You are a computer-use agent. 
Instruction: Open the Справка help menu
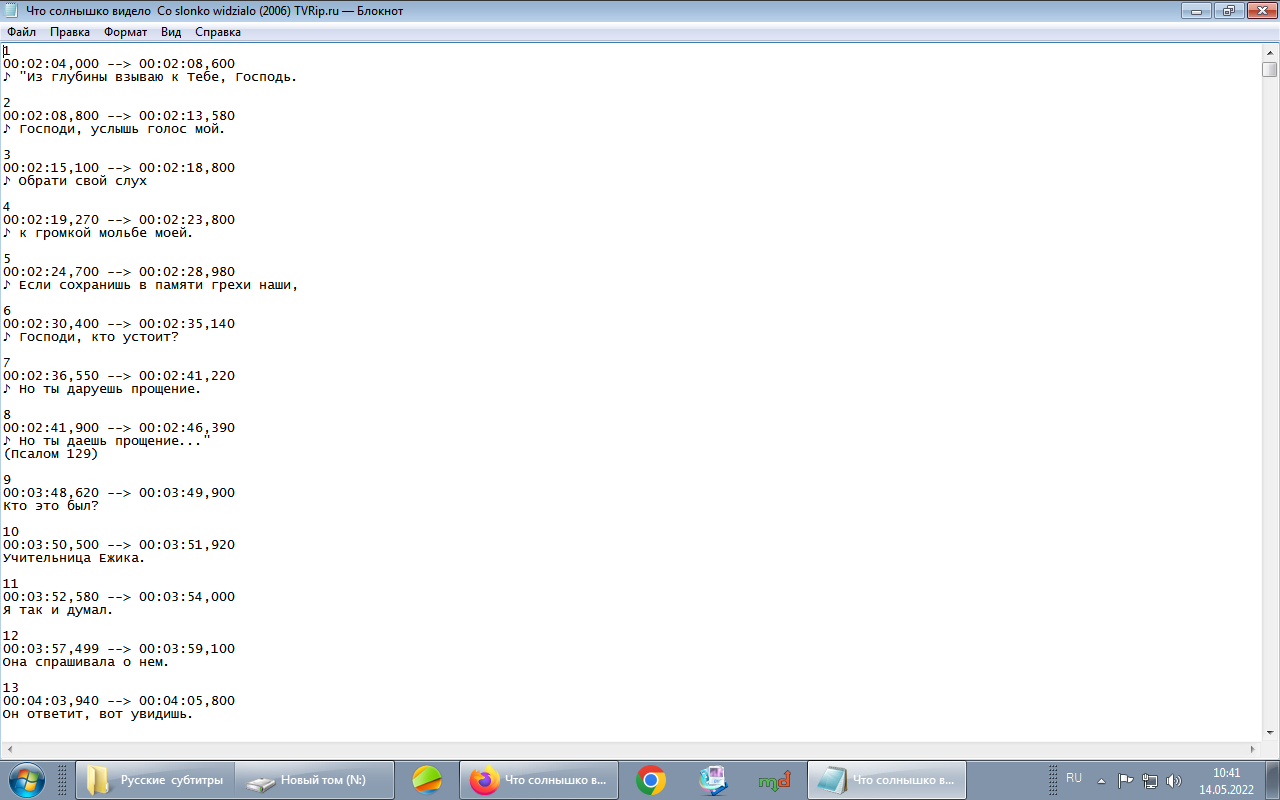click(218, 32)
